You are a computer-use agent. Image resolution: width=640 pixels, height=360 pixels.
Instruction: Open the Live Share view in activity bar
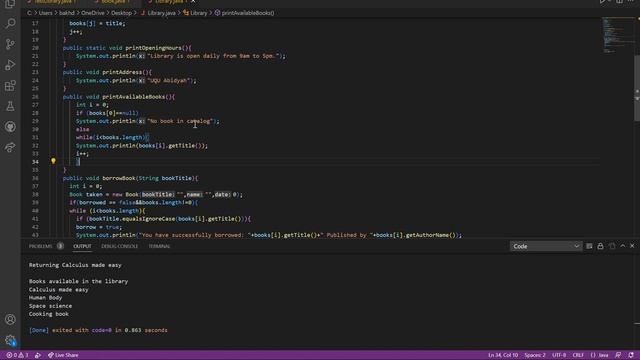(x=10, y=147)
